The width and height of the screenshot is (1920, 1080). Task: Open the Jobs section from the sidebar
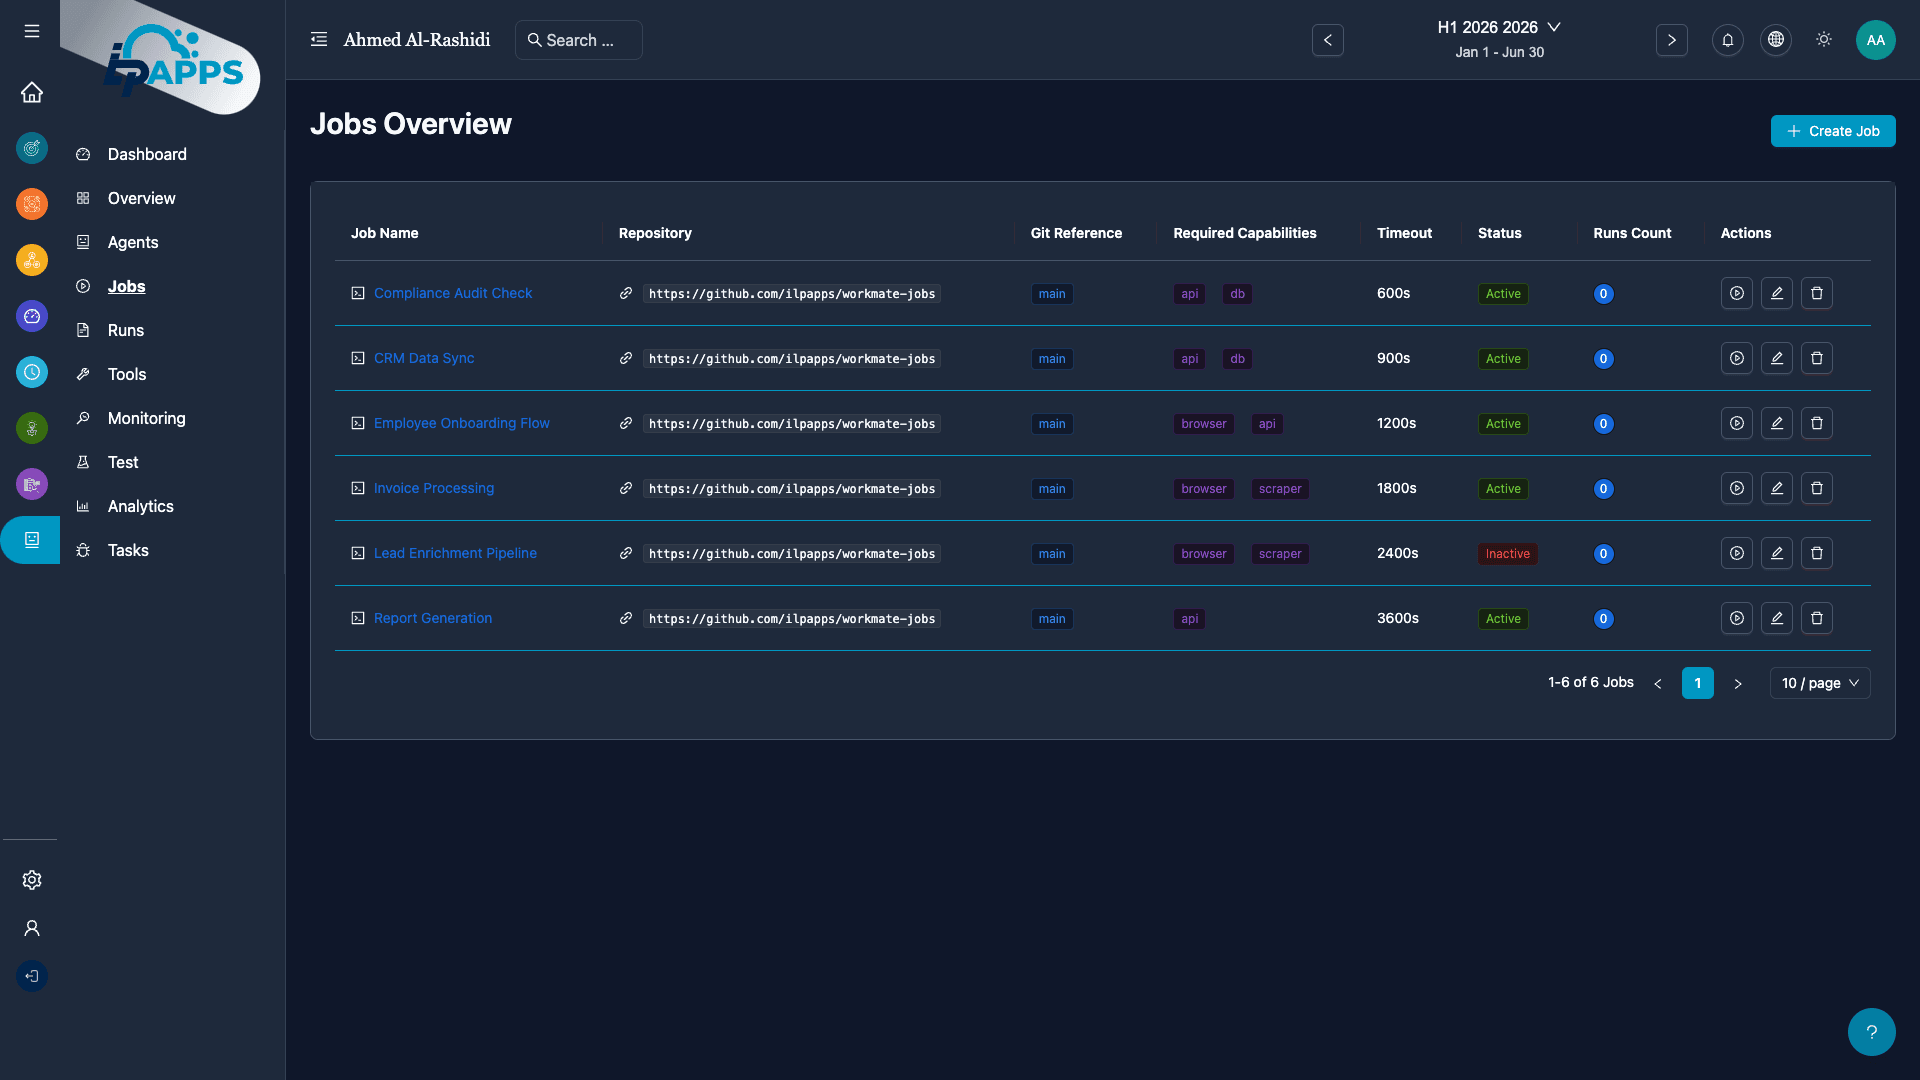(126, 287)
